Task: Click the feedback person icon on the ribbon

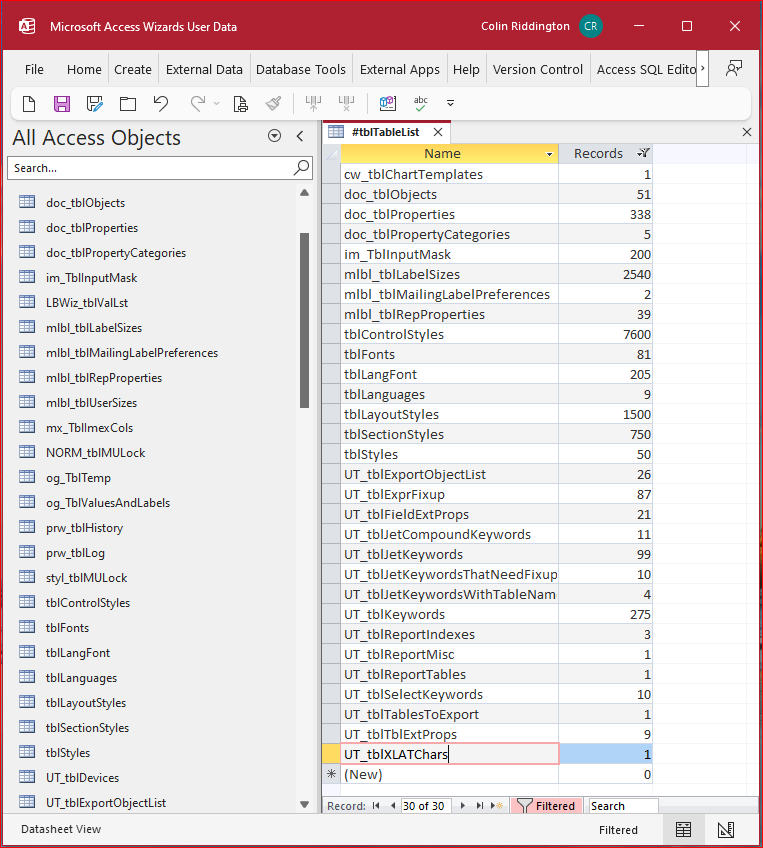Action: pyautogui.click(x=733, y=69)
